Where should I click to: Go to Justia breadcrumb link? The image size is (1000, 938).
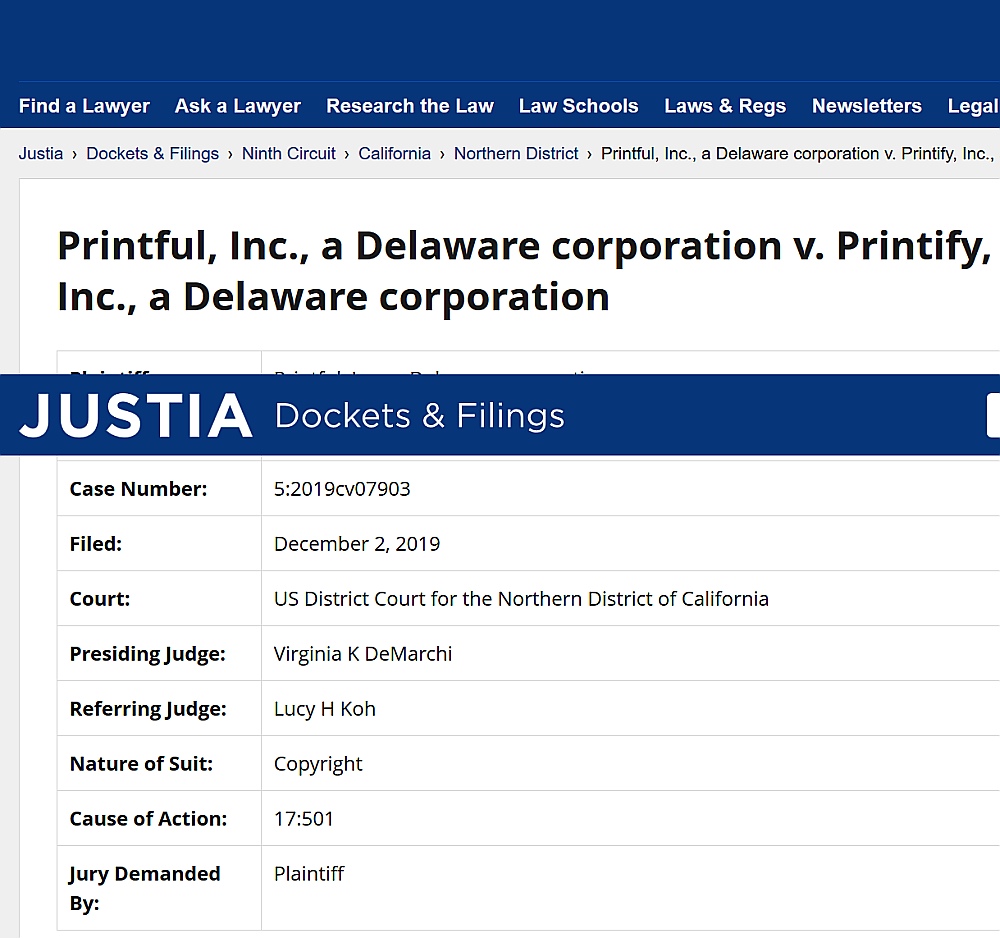41,154
